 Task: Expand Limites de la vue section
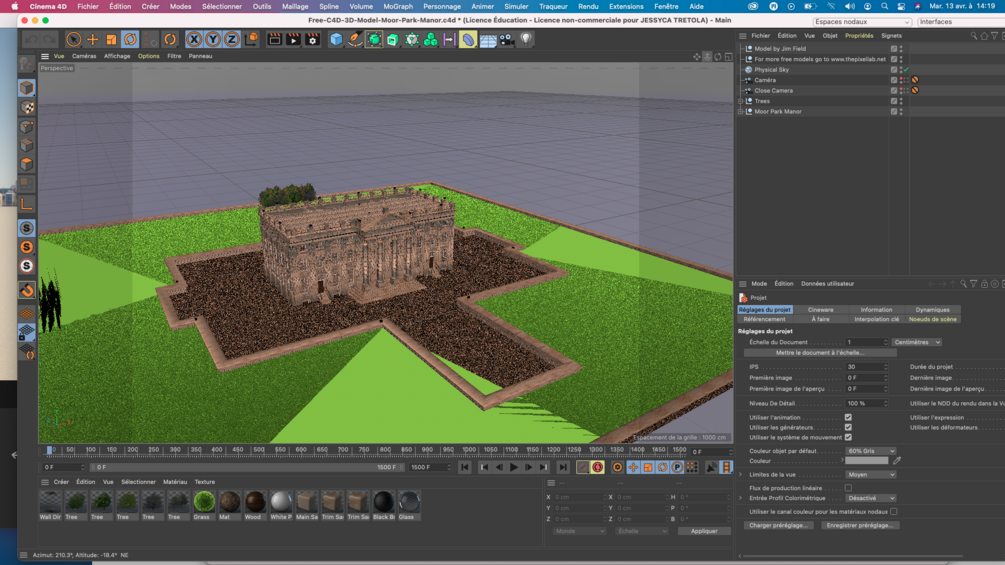click(x=741, y=475)
